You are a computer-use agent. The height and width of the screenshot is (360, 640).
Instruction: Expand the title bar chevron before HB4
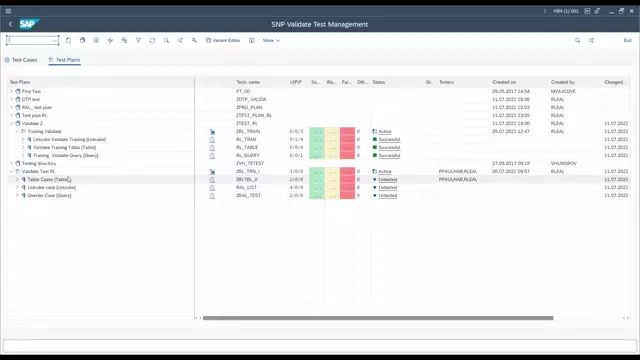pos(544,11)
